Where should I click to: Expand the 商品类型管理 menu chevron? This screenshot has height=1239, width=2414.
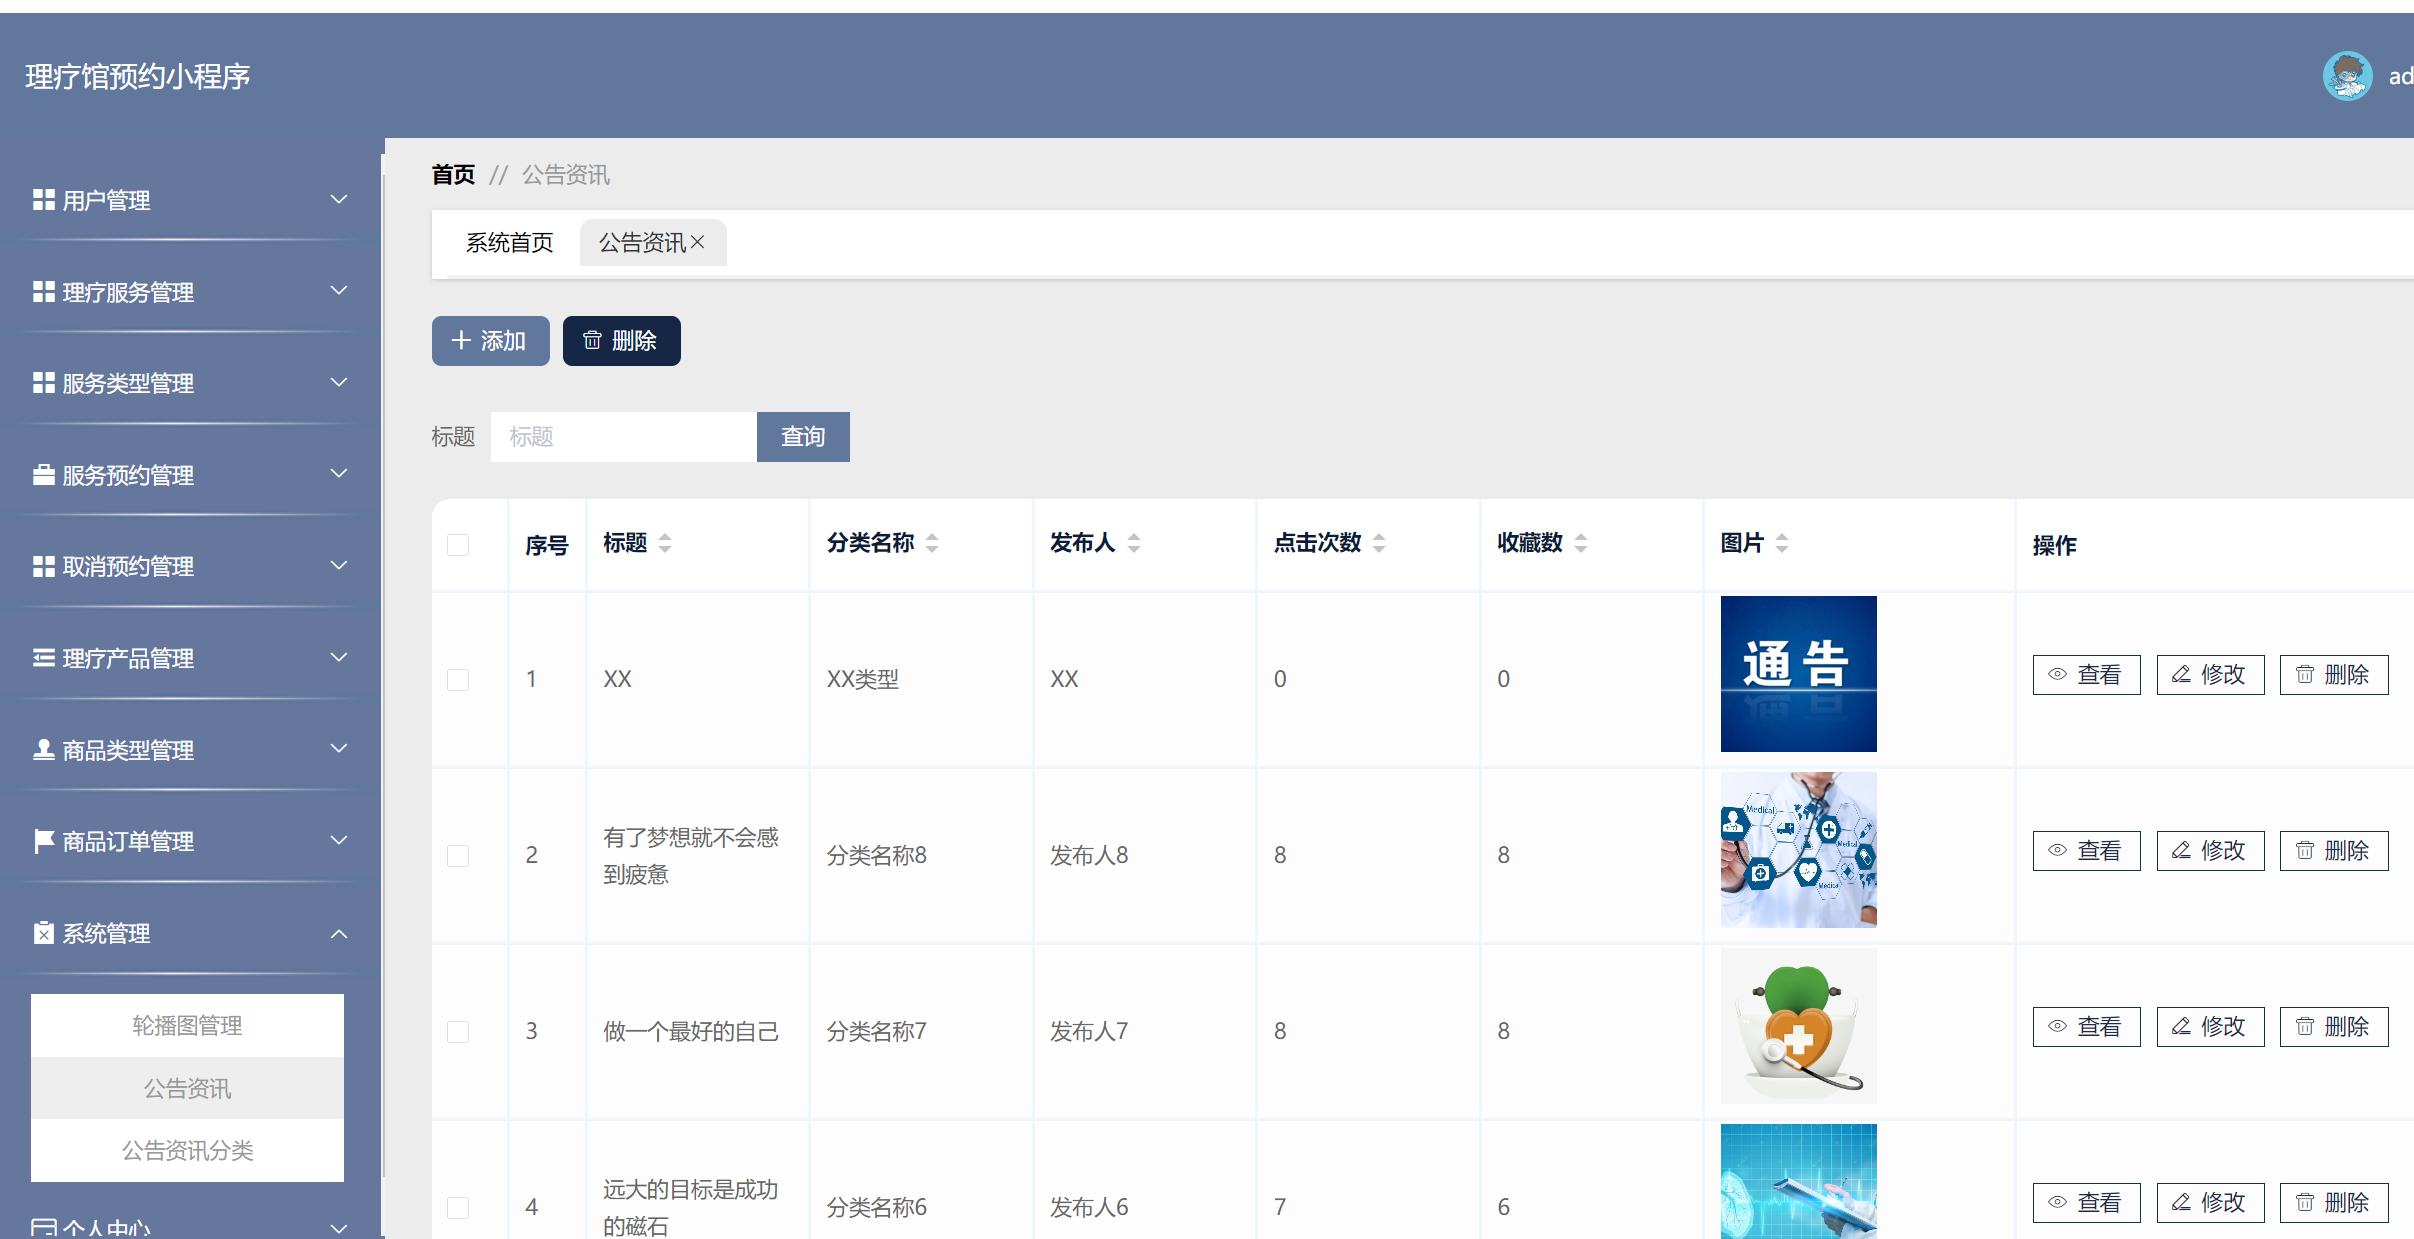339,748
